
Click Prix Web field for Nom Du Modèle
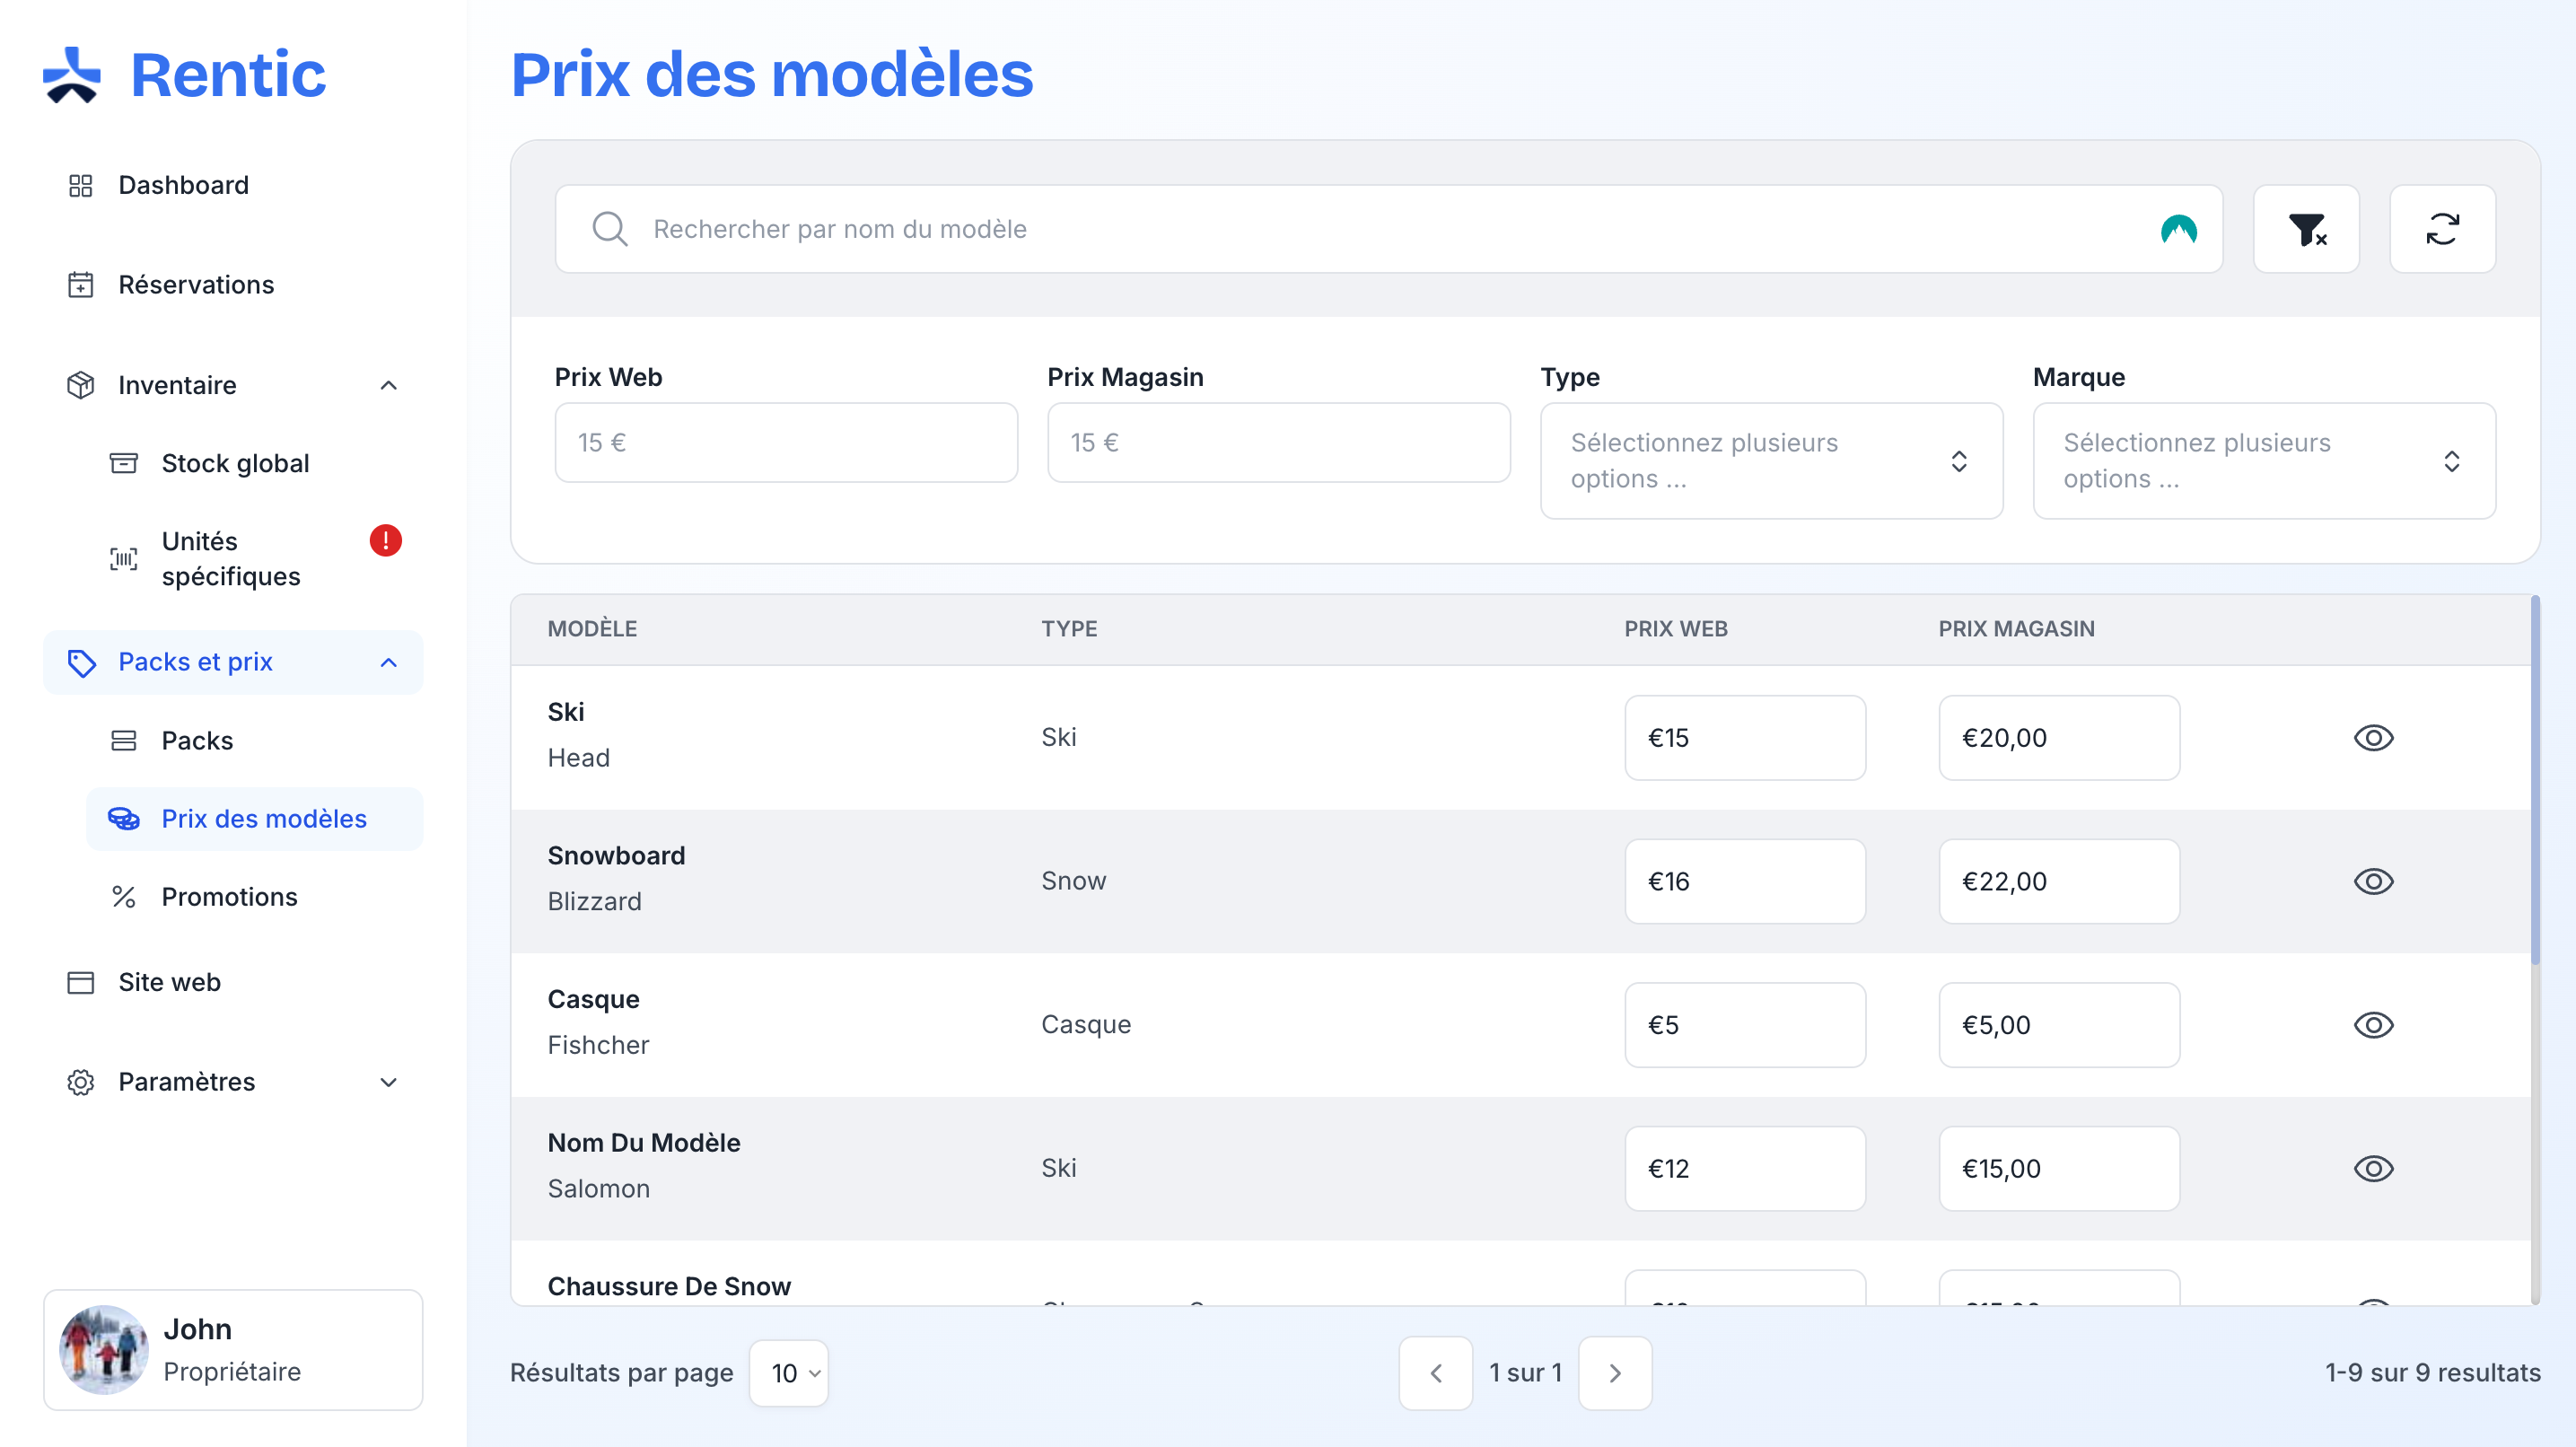1744,1168
